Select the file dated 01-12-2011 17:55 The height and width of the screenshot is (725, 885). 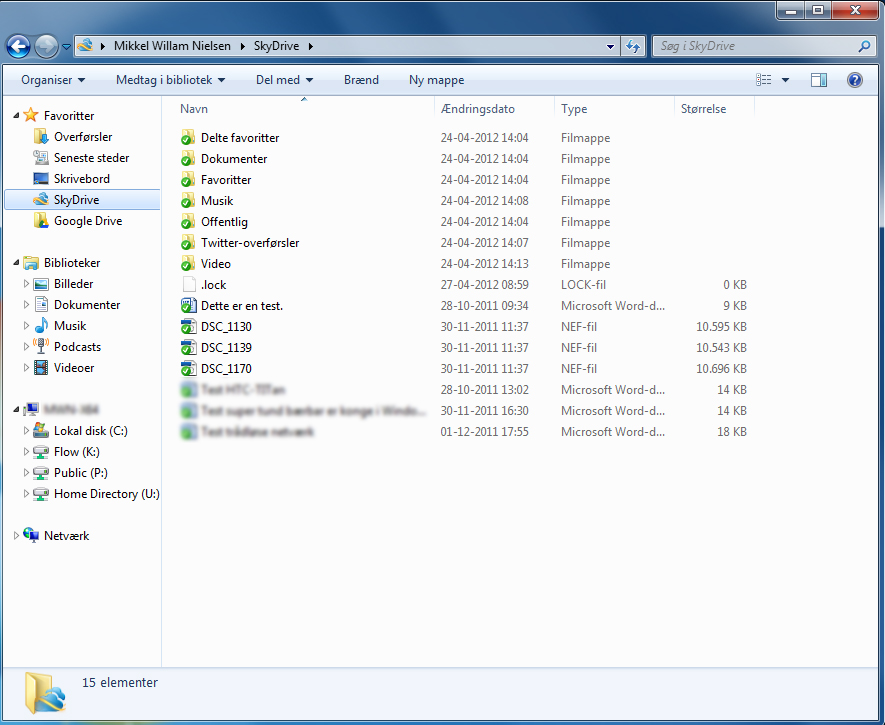(x=463, y=432)
